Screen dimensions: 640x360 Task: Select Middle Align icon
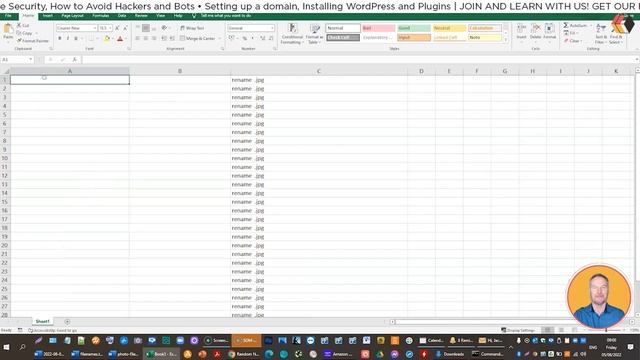tap(146, 28)
